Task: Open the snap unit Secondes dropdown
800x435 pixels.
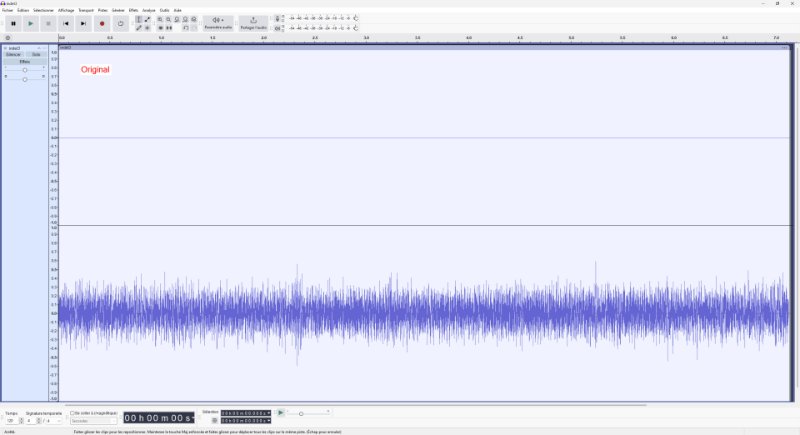Action: click(x=92, y=421)
